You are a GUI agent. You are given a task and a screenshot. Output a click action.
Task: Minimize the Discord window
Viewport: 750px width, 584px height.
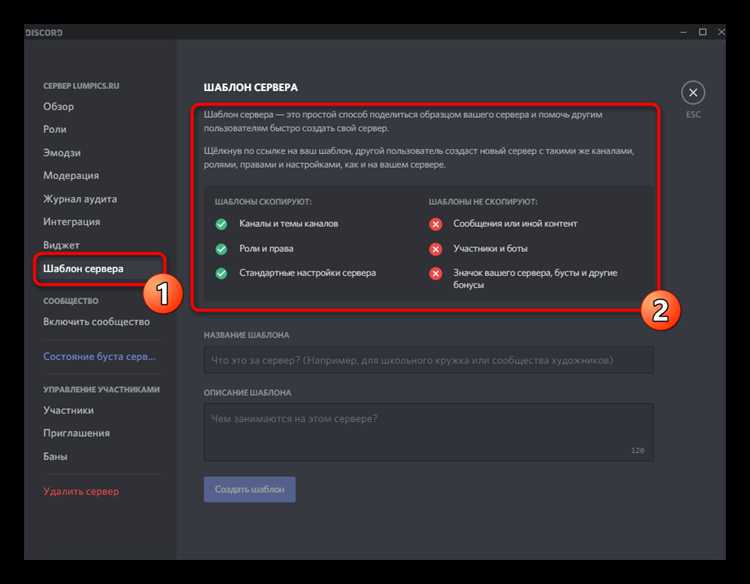tap(683, 32)
